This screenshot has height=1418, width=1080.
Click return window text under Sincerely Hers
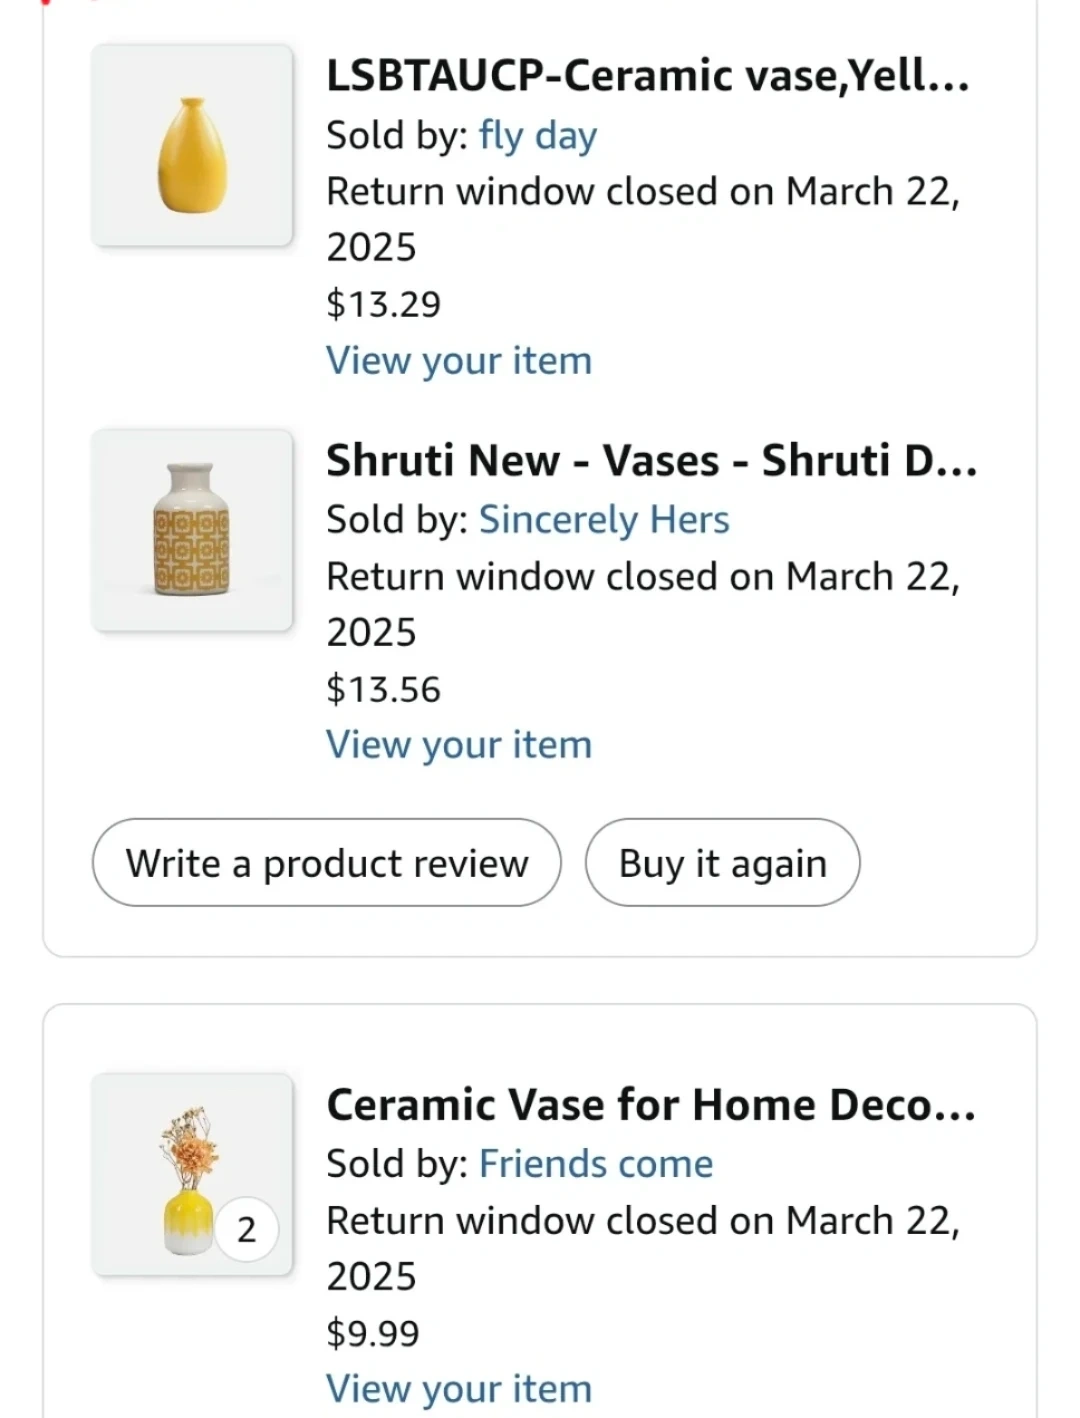(642, 577)
